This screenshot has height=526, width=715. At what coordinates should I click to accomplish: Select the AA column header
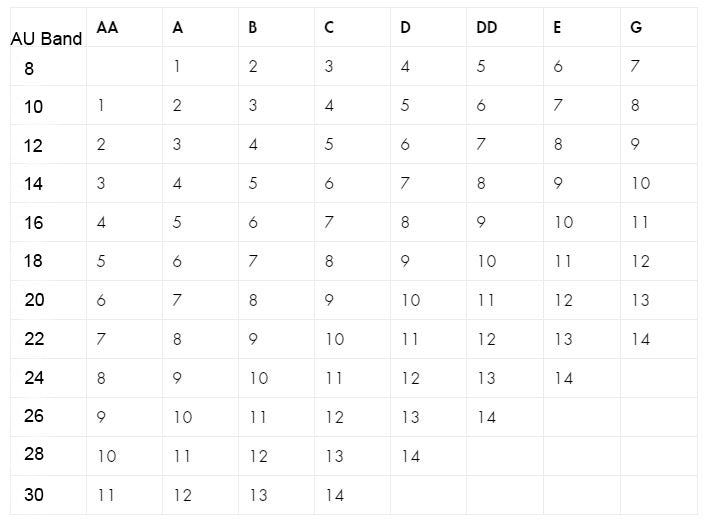(108, 27)
